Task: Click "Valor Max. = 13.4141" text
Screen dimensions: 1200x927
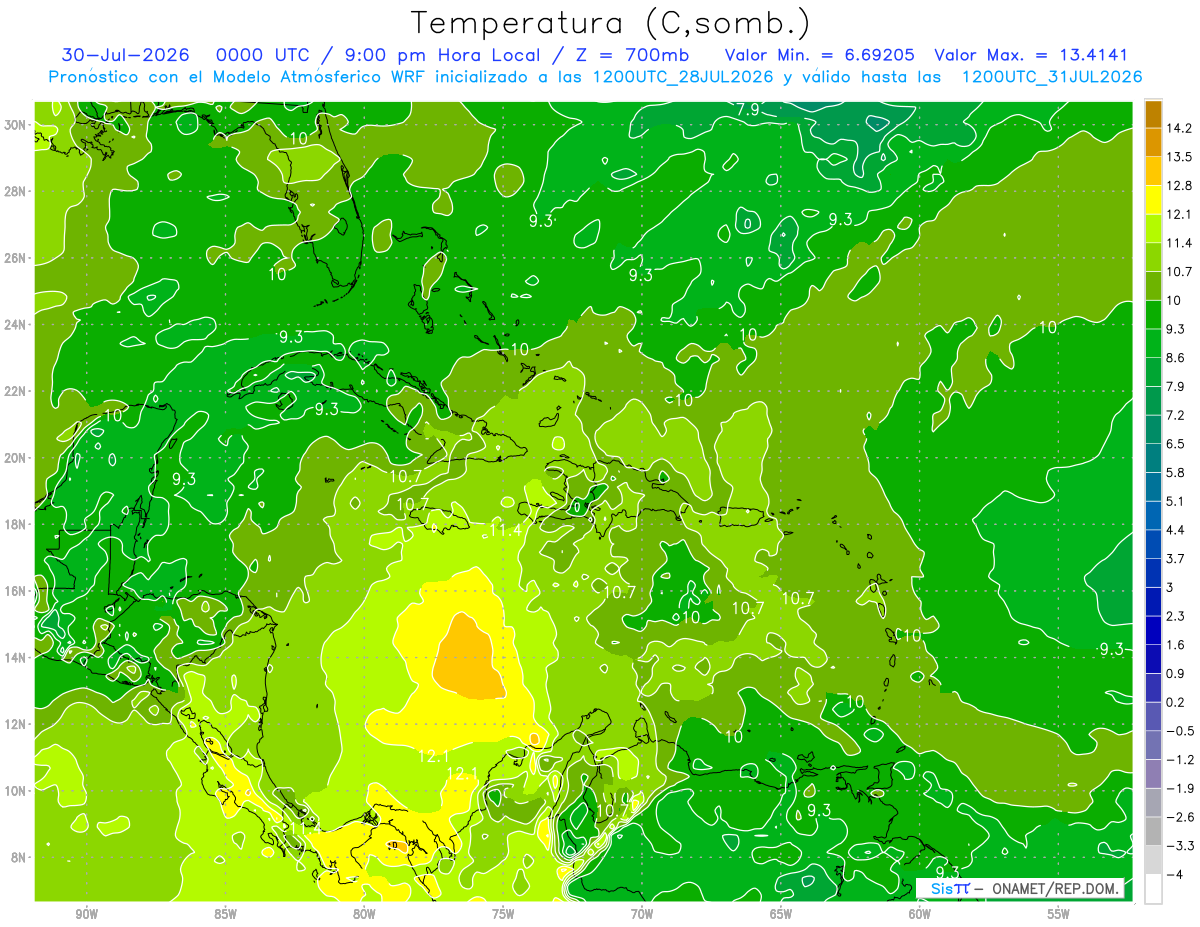Action: (x=1031, y=55)
